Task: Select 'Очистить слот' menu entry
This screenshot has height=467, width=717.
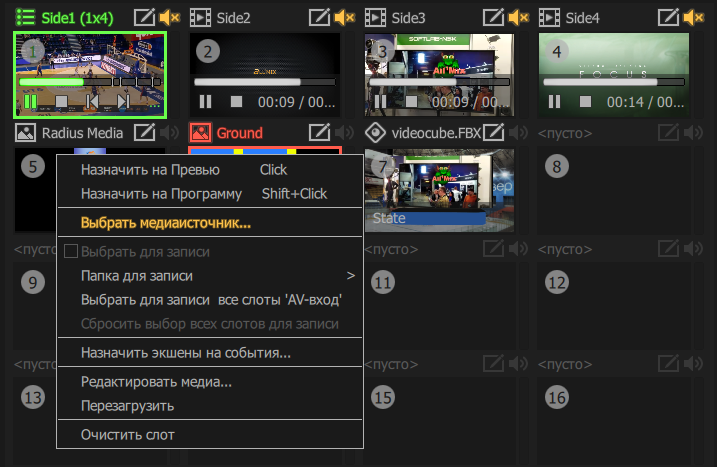Action: click(x=210, y=435)
